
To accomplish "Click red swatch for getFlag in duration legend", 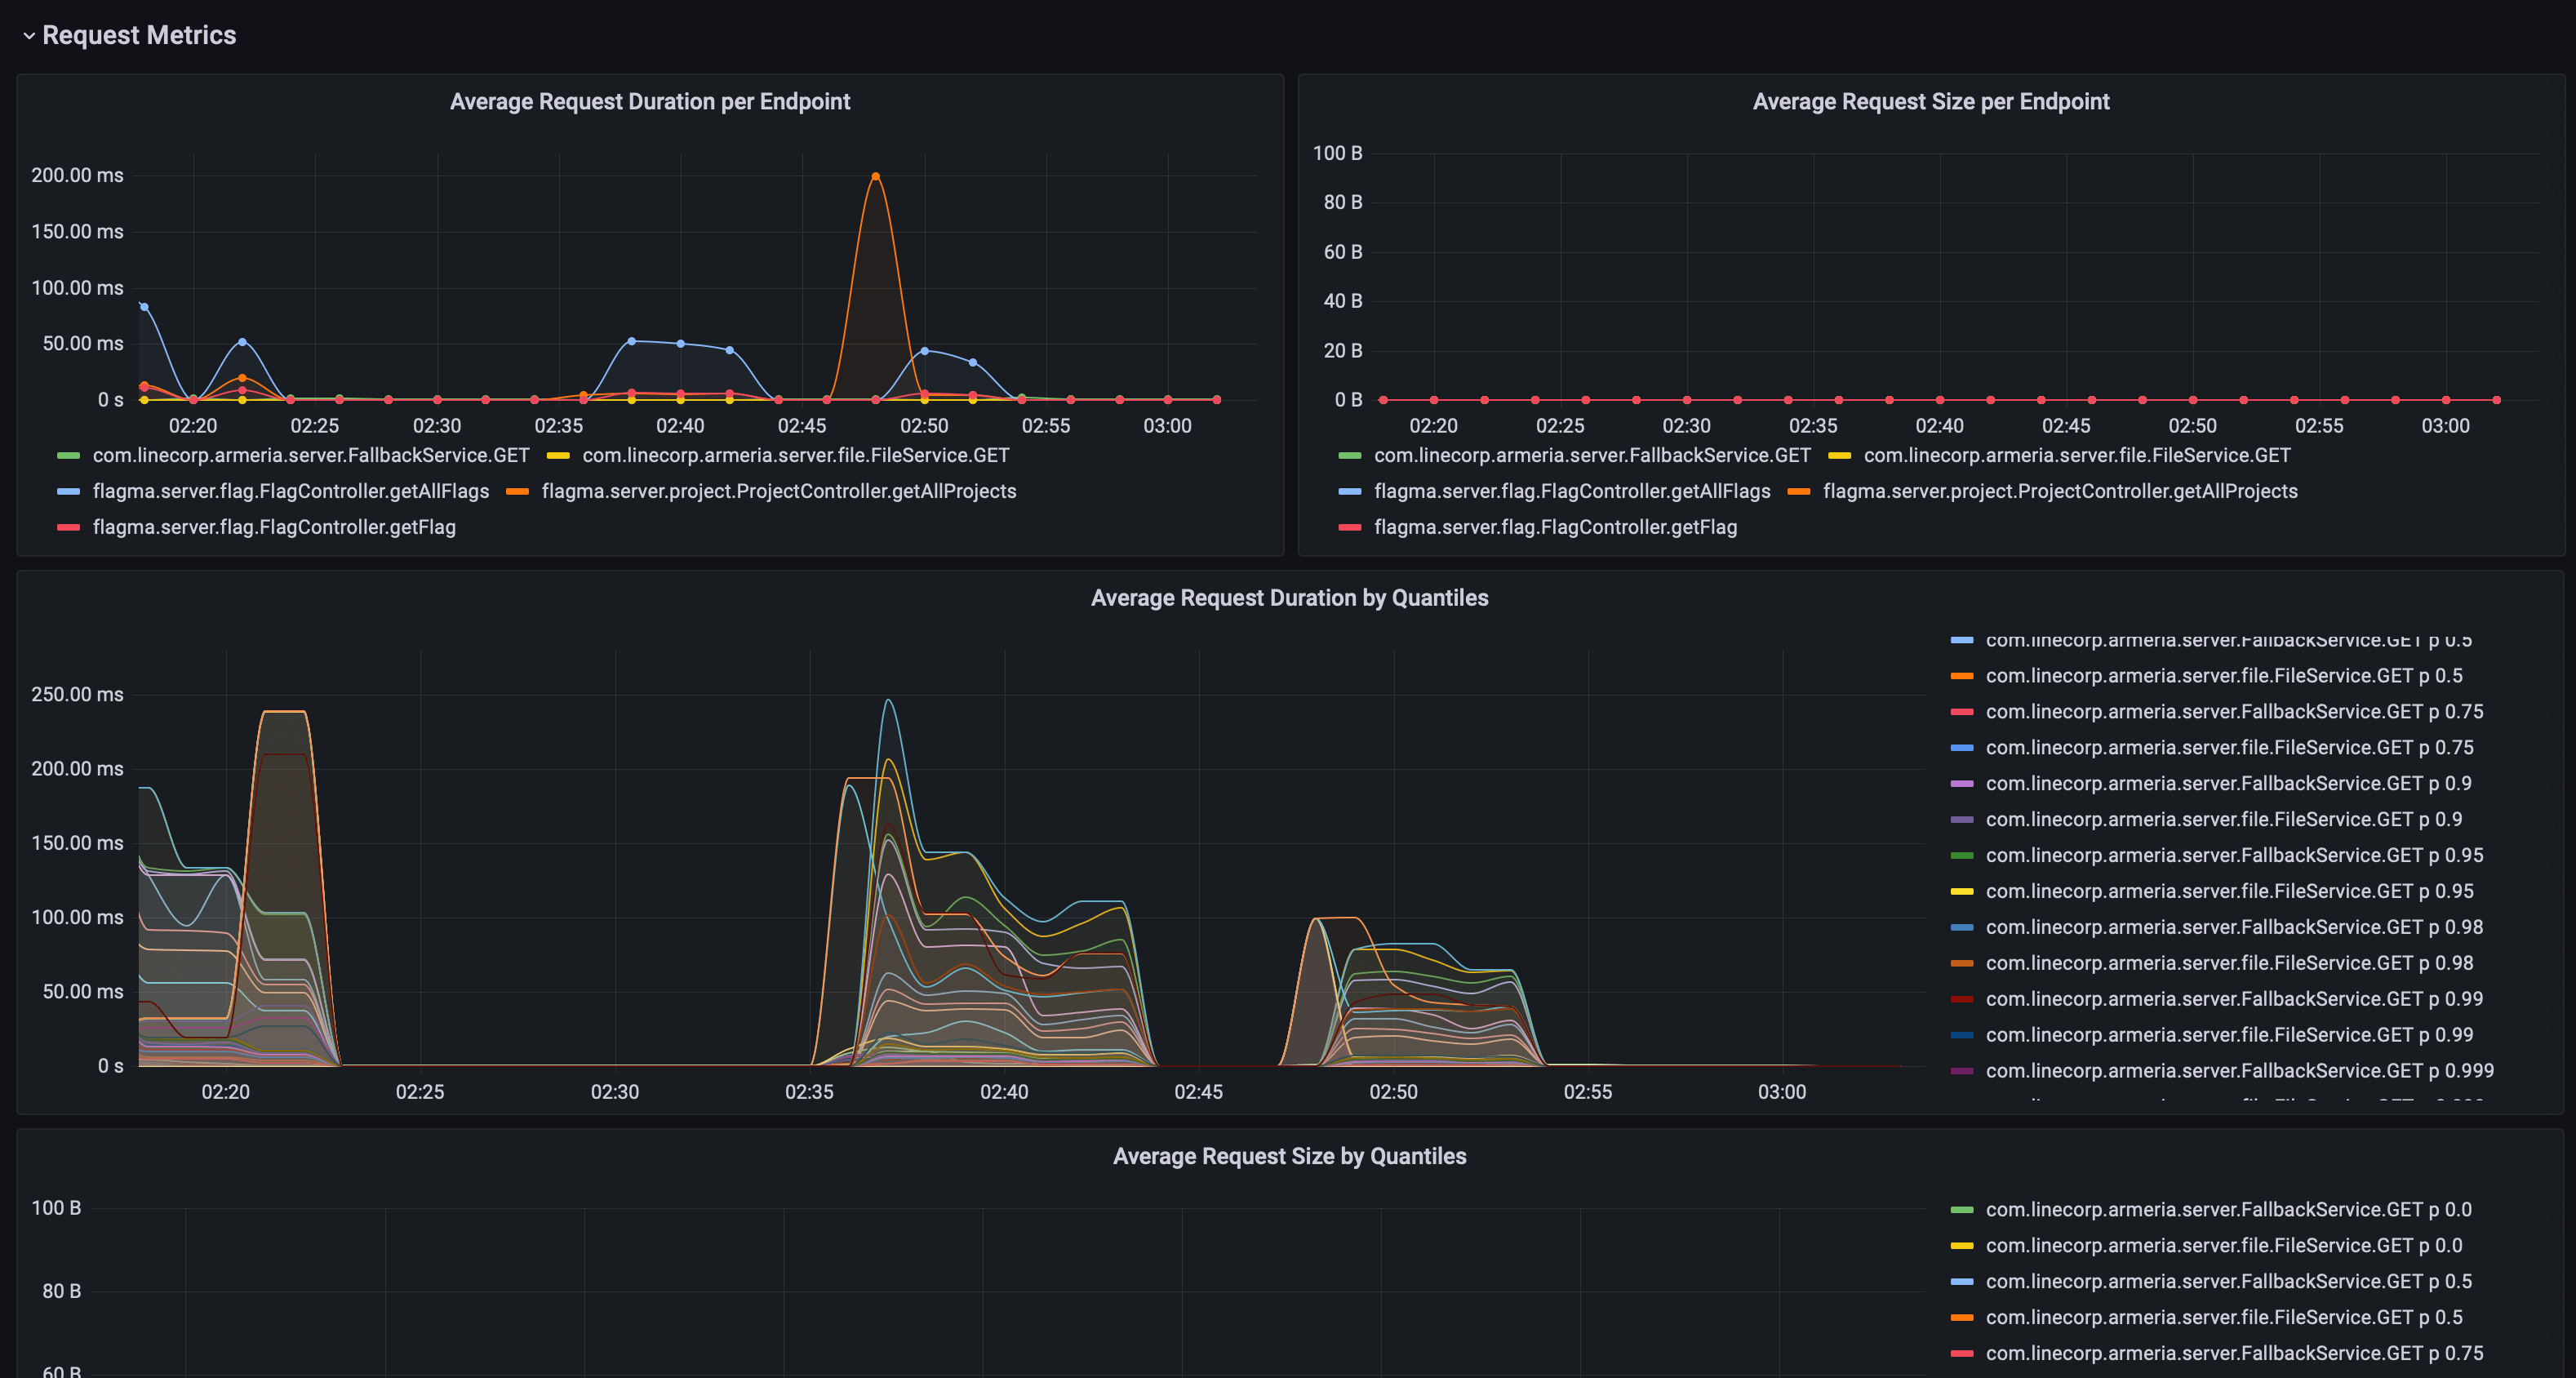I will click(68, 527).
